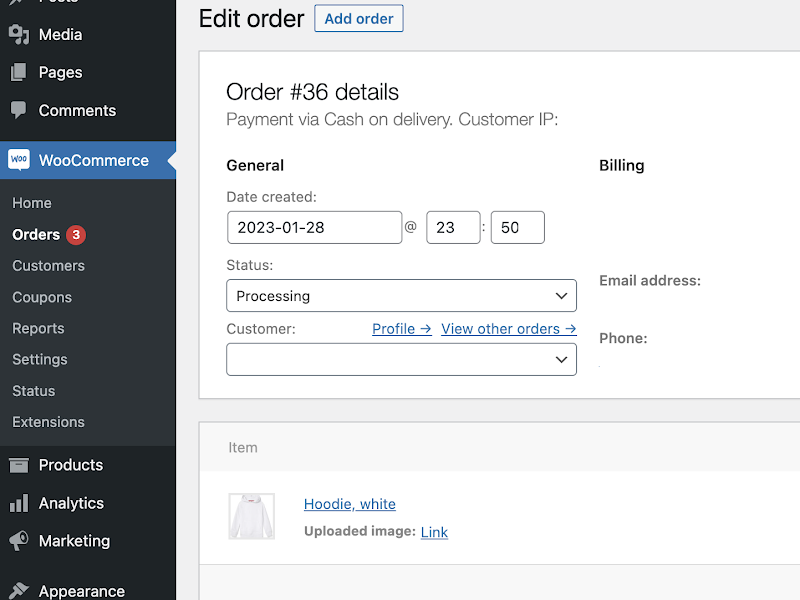
Task: Open Comments via its speech bubble icon
Action: pyautogui.click(x=18, y=110)
